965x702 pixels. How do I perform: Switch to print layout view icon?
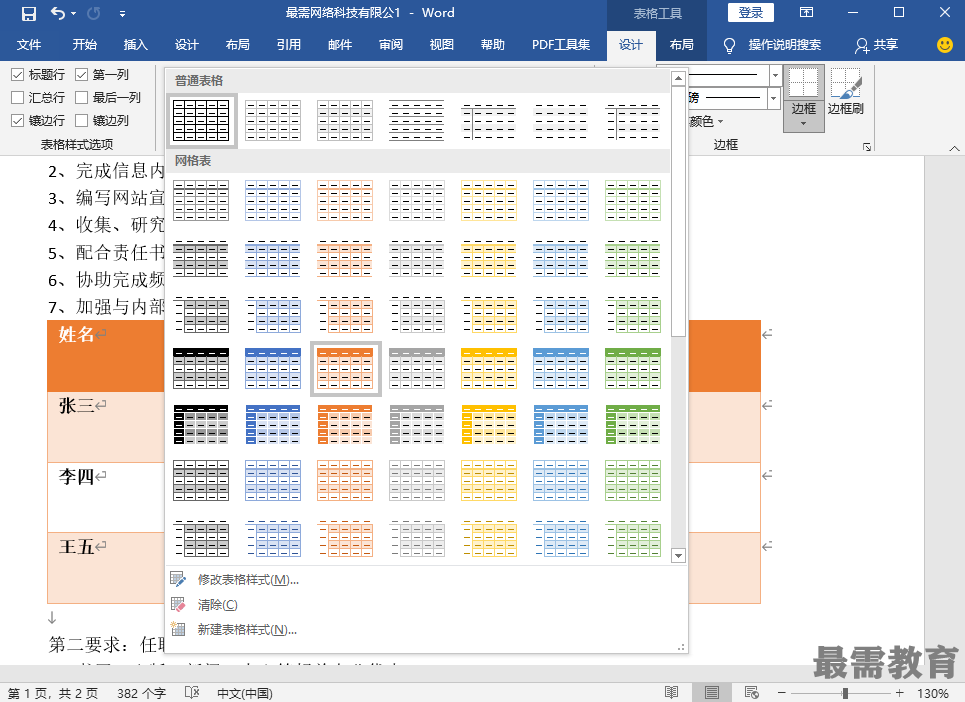coord(711,693)
